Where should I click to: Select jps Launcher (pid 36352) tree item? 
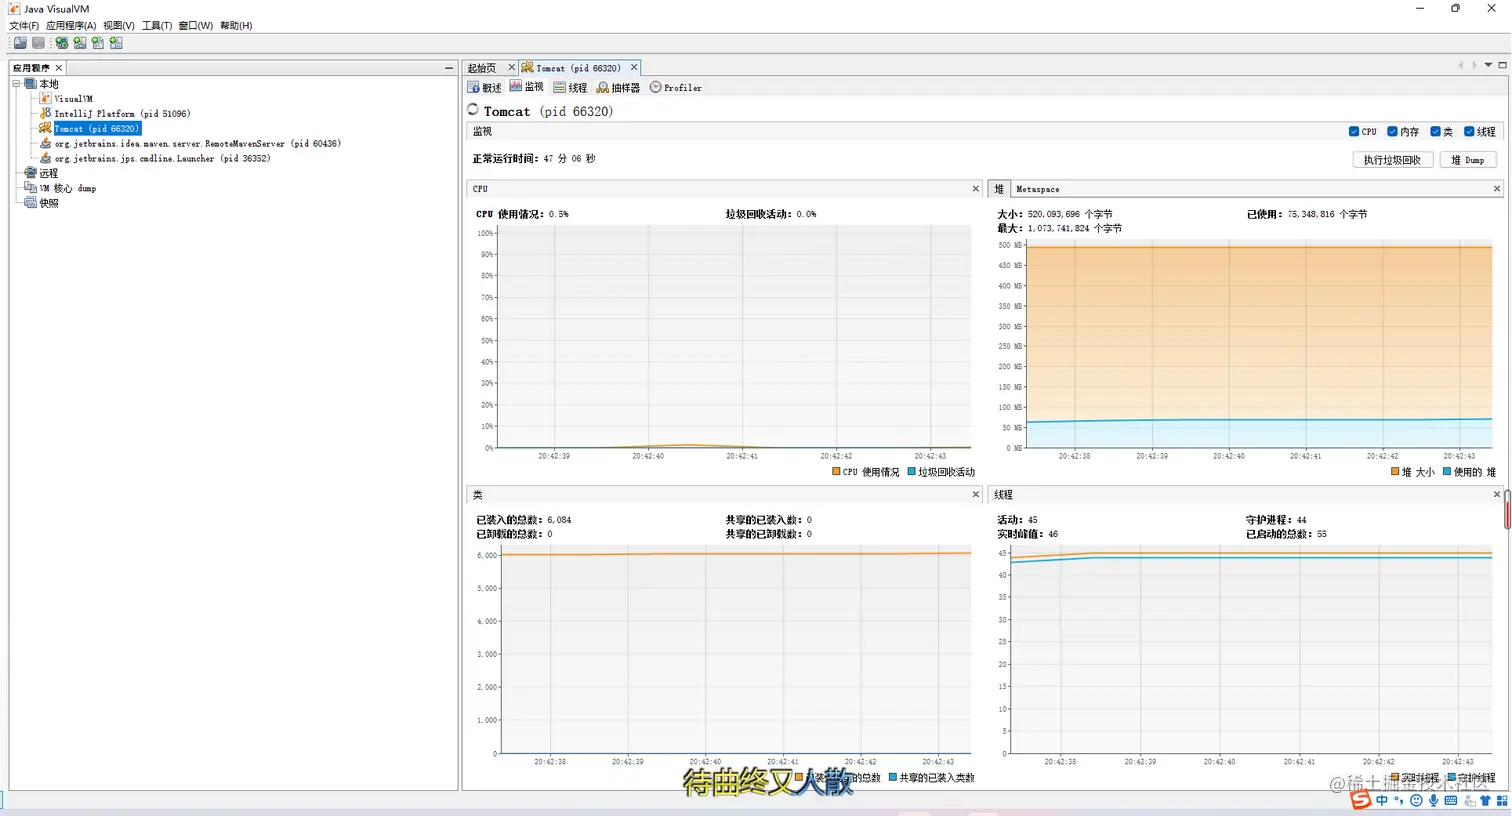162,158
